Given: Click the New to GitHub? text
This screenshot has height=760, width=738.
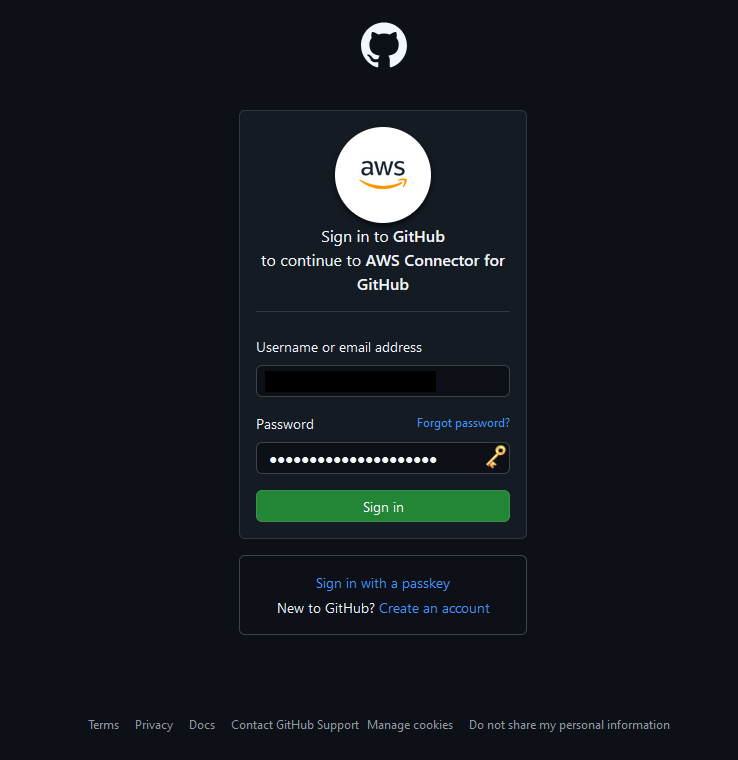Looking at the screenshot, I should (326, 608).
